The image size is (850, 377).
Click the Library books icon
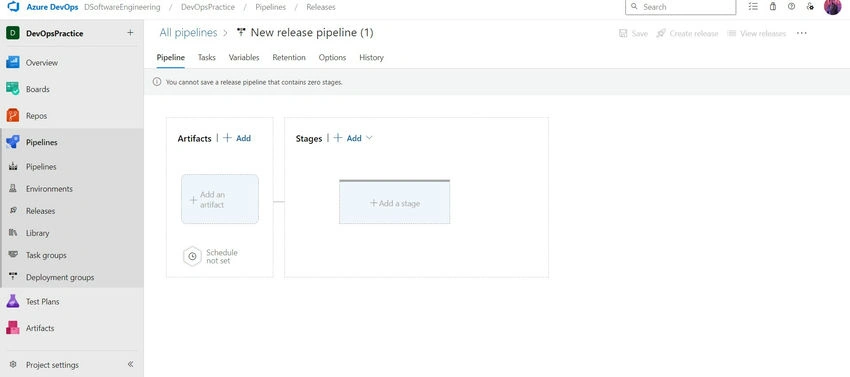coord(13,233)
